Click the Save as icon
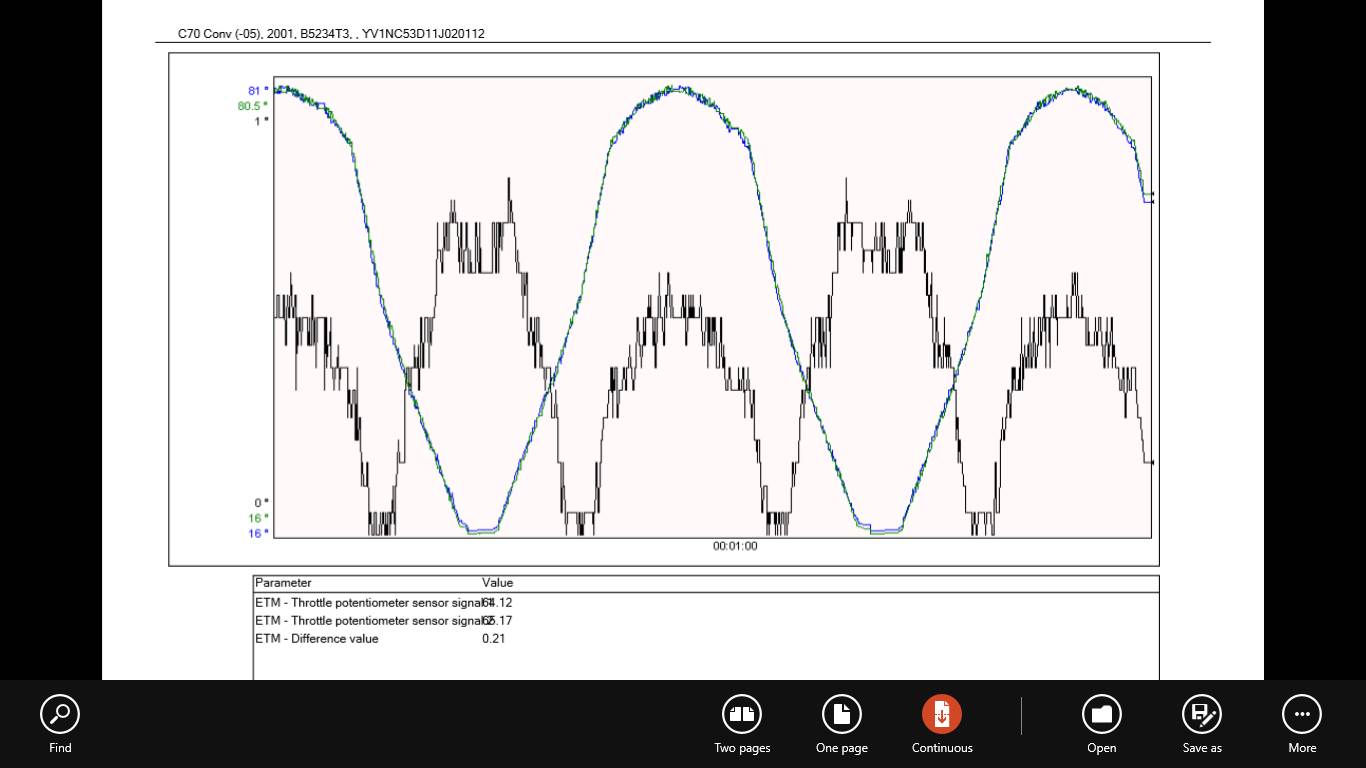 [1202, 715]
